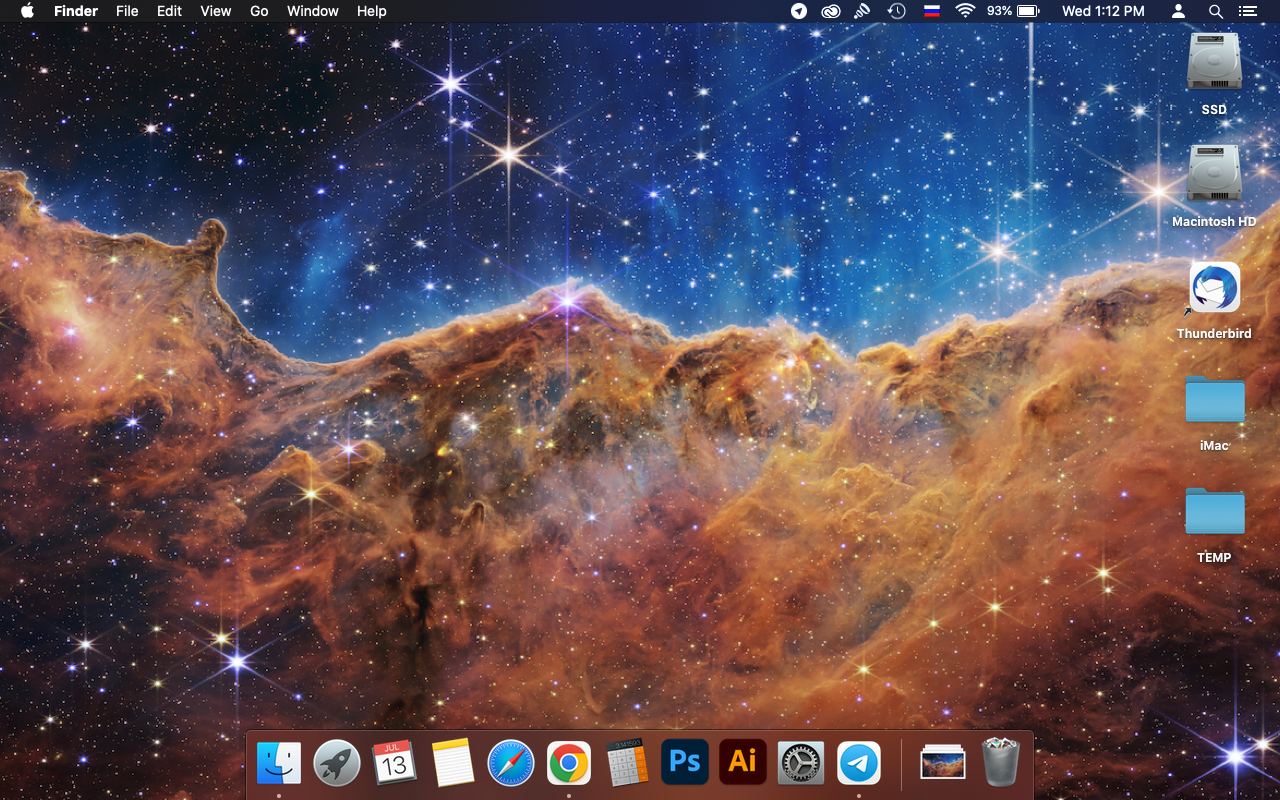Viewport: 1280px width, 800px height.
Task: Open Launchpad from the Dock
Action: pyautogui.click(x=337, y=764)
